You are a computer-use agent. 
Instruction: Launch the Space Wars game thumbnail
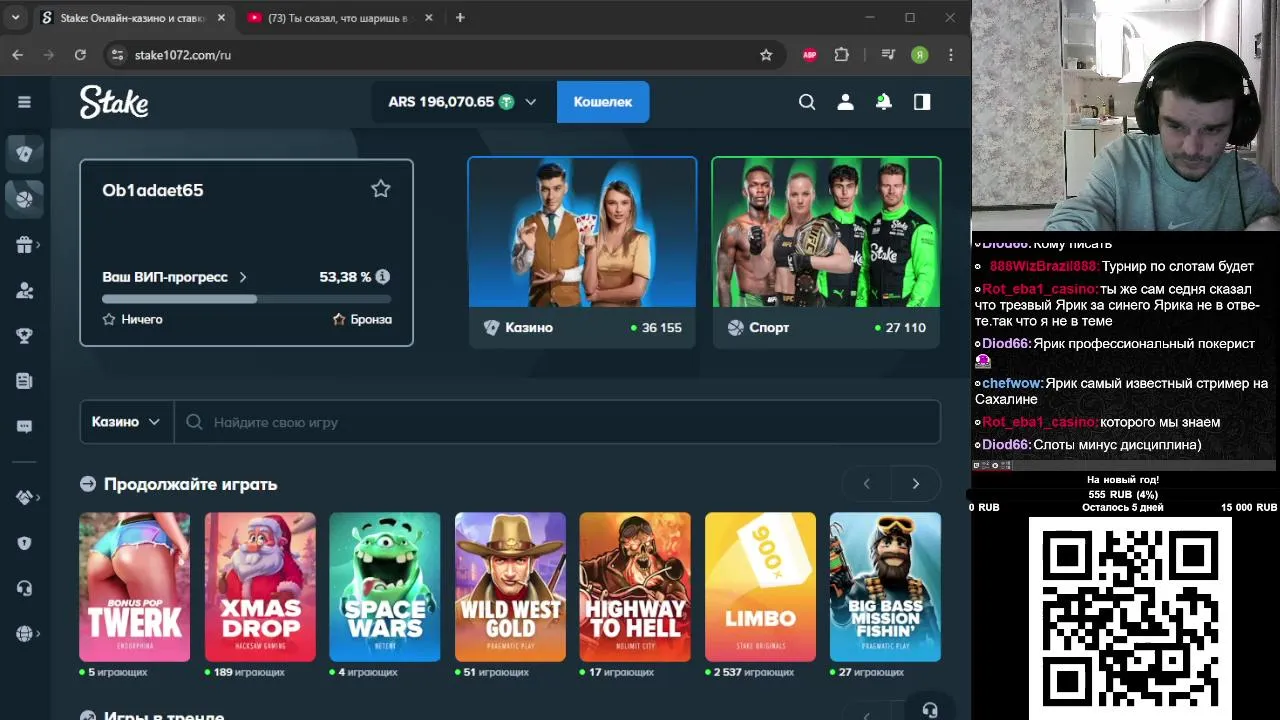click(x=385, y=587)
